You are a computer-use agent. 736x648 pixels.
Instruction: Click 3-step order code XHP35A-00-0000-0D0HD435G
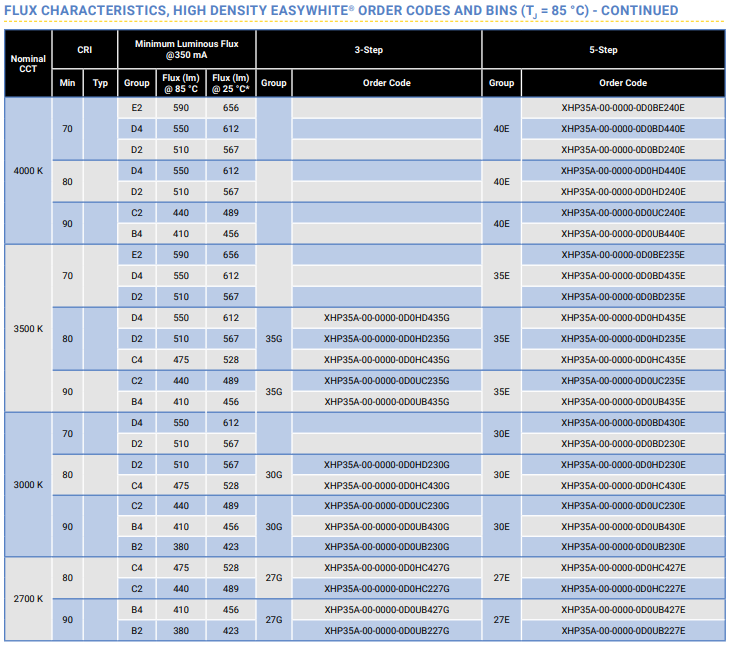click(387, 318)
